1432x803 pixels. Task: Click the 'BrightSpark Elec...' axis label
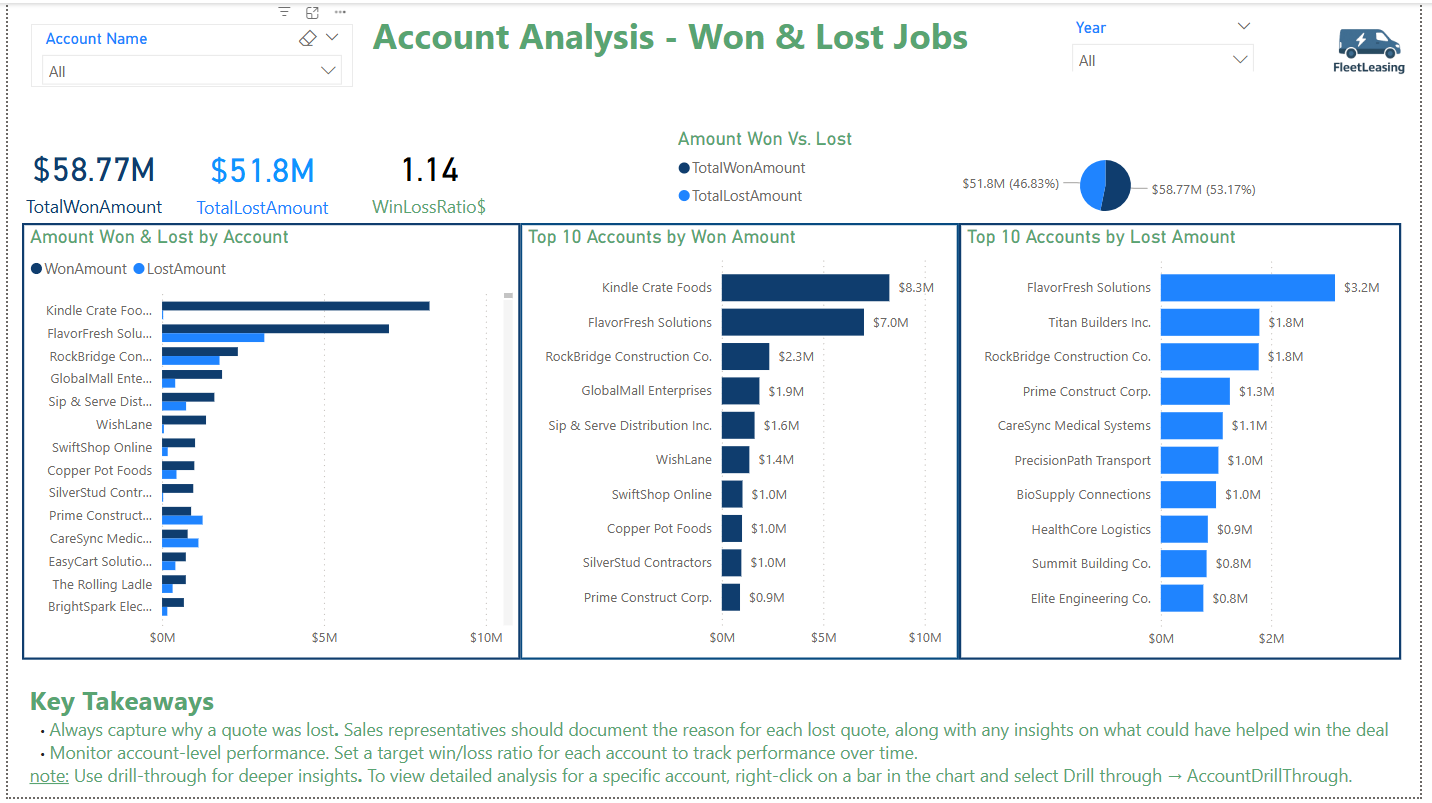click(x=101, y=607)
